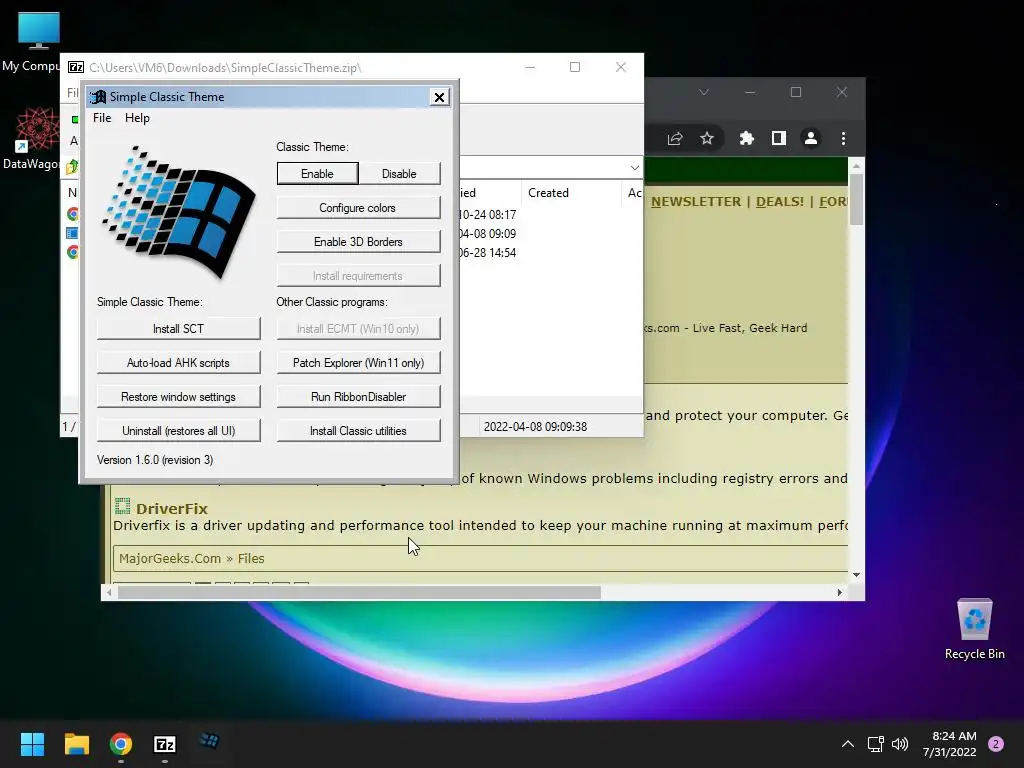Click Chrome tab search chevron

click(x=703, y=92)
